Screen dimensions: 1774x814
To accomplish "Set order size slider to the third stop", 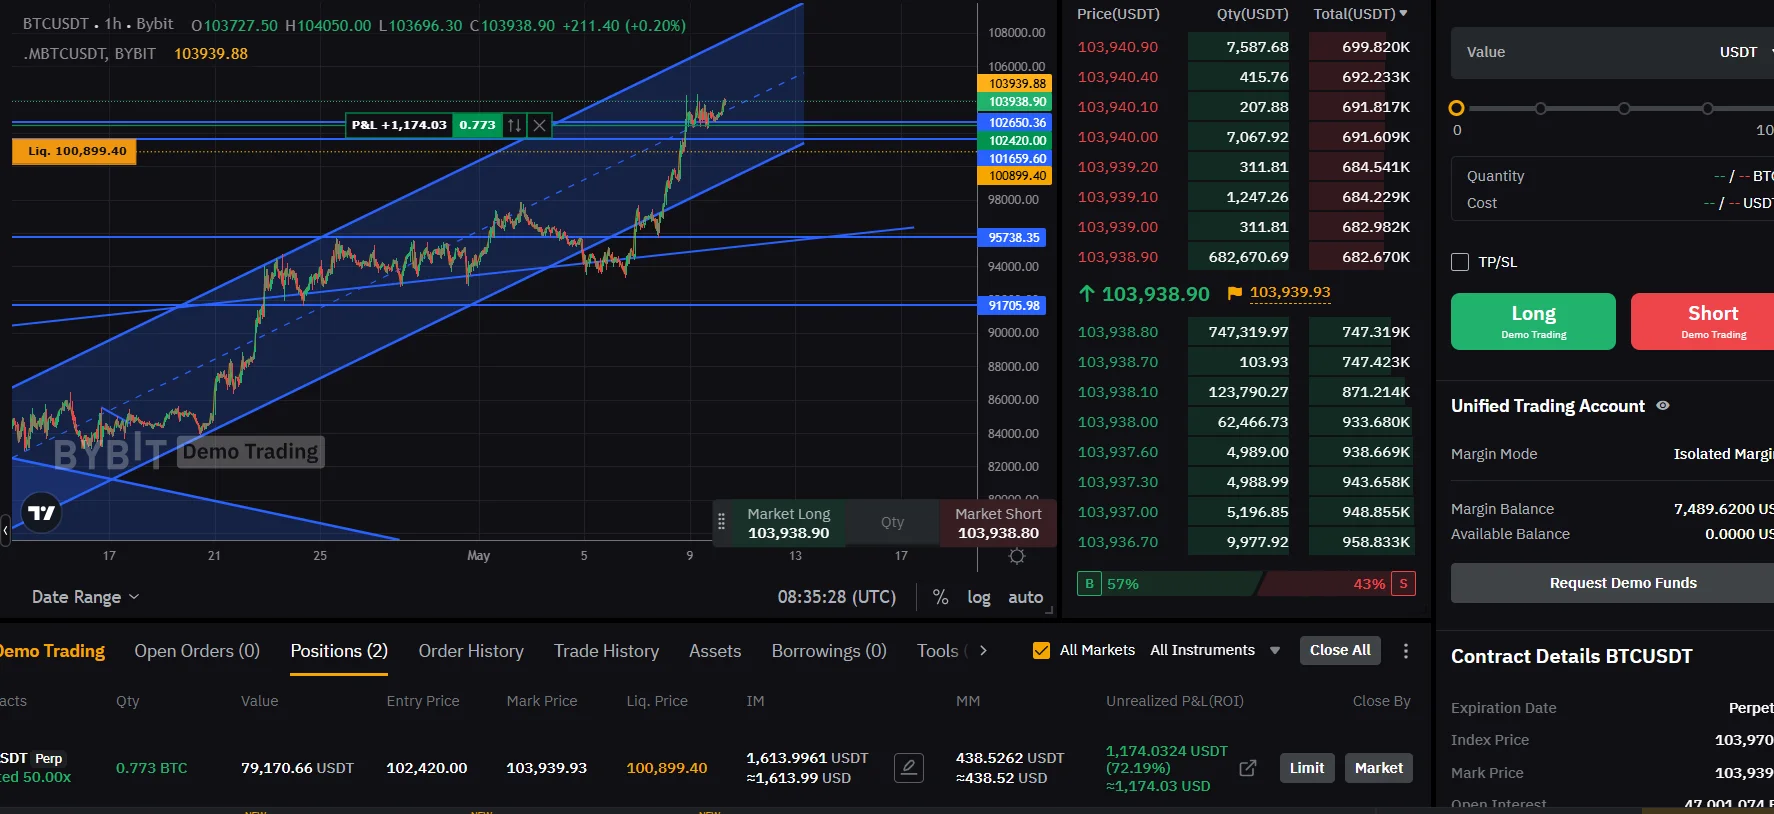I will point(1708,108).
